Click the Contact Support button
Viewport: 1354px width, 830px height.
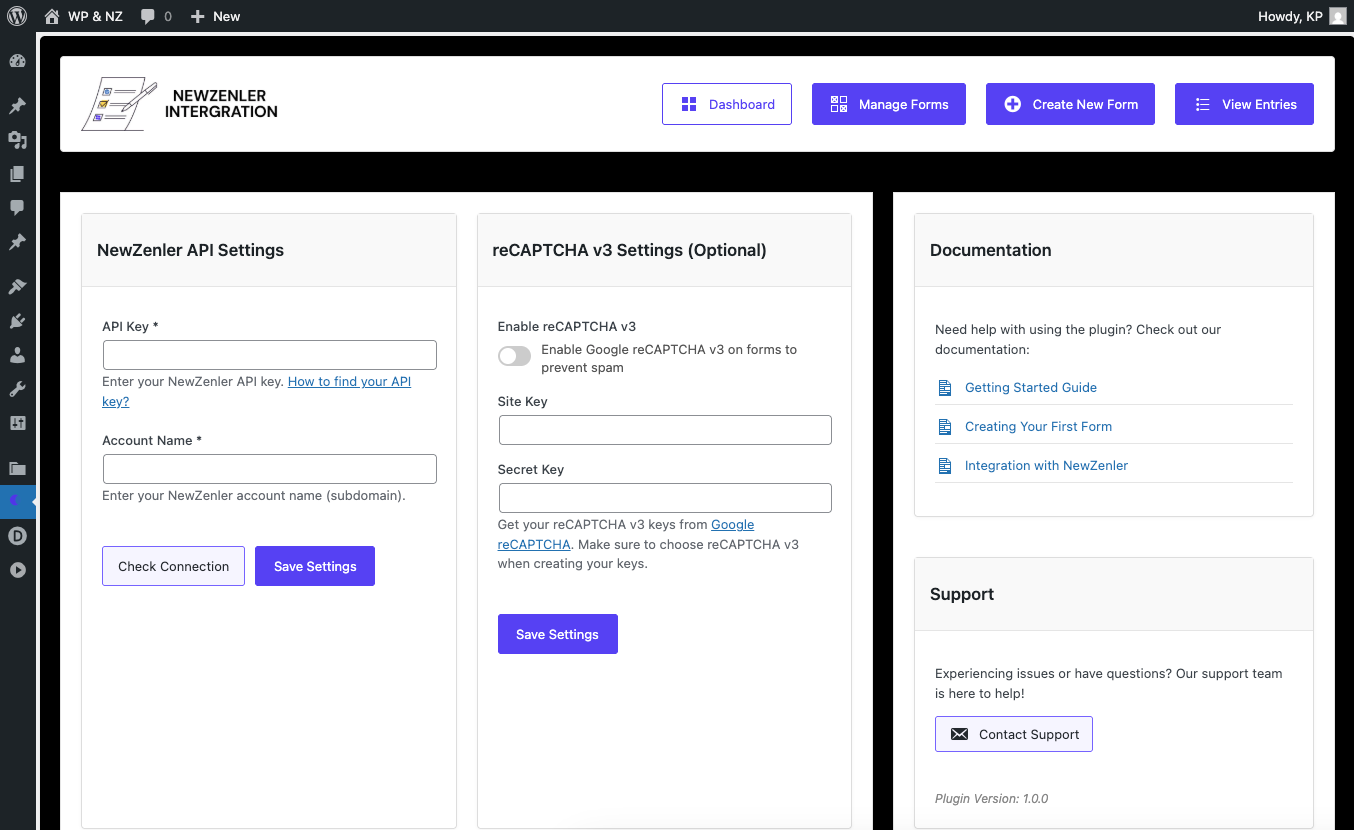pyautogui.click(x=1013, y=734)
